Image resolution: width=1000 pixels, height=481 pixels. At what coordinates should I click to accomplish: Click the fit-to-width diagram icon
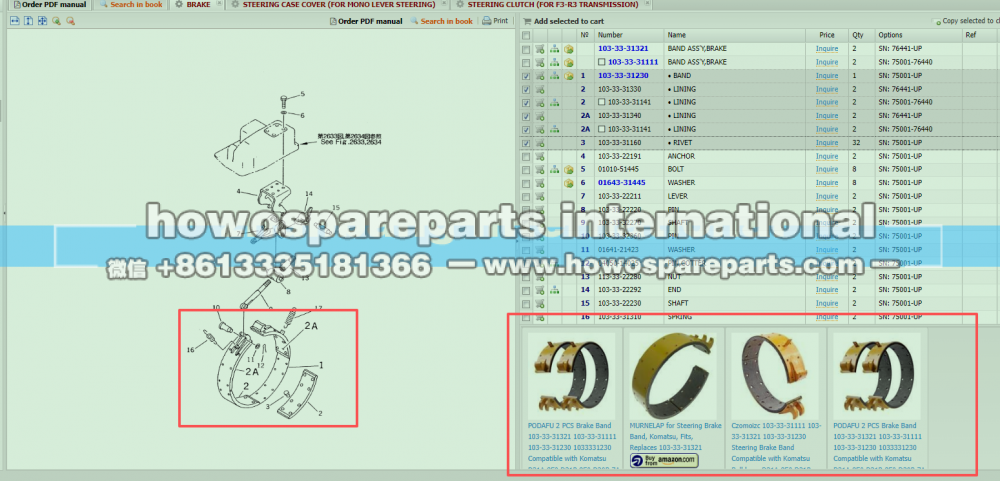click(15, 20)
